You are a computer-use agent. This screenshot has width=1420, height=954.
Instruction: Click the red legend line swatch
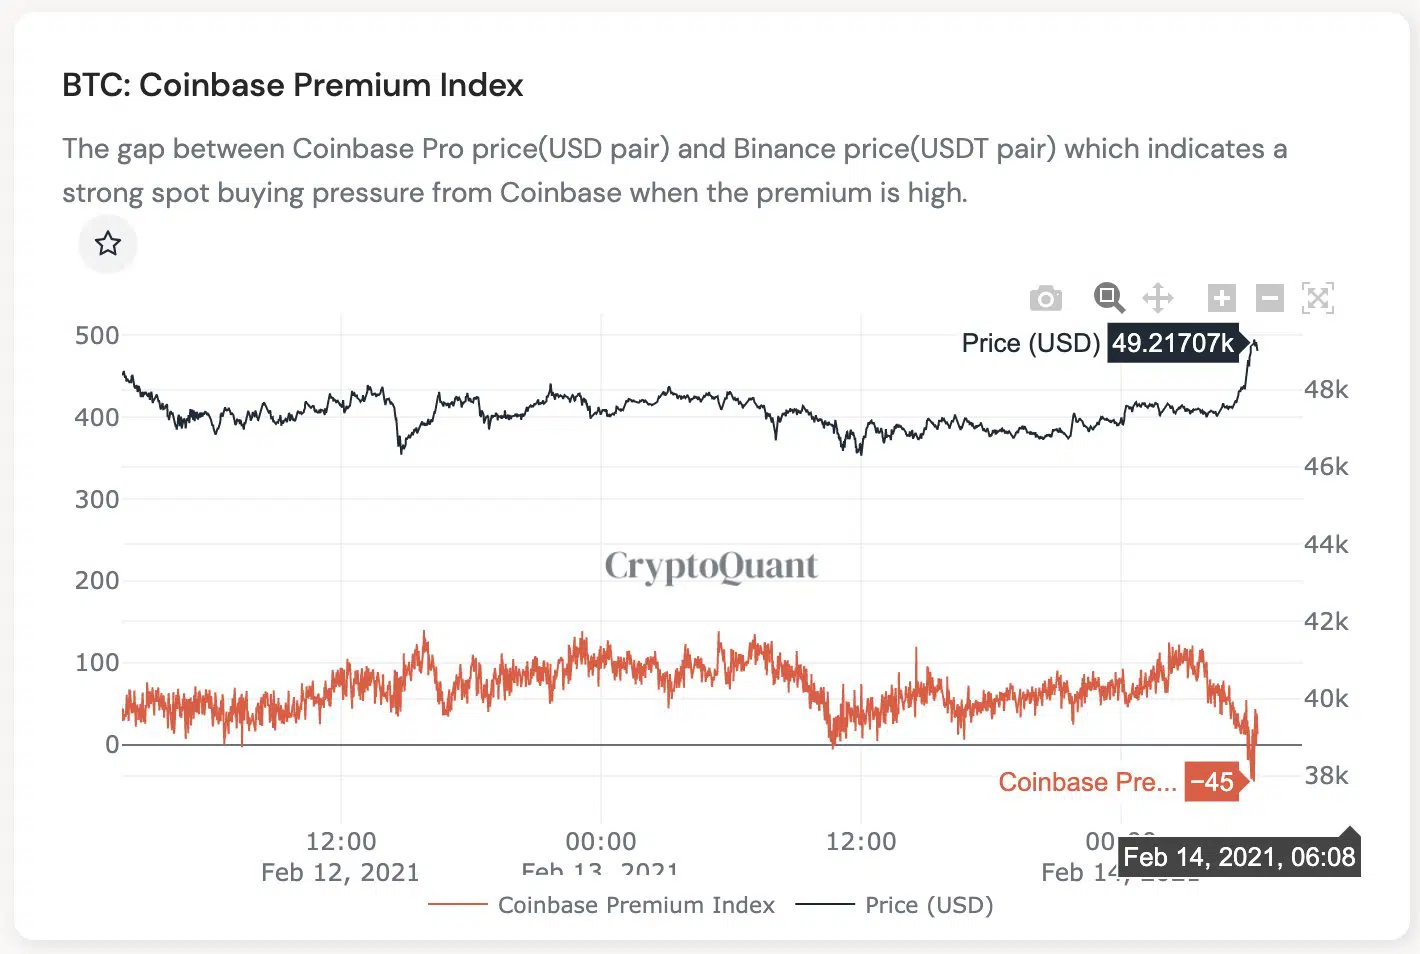pyautogui.click(x=458, y=905)
